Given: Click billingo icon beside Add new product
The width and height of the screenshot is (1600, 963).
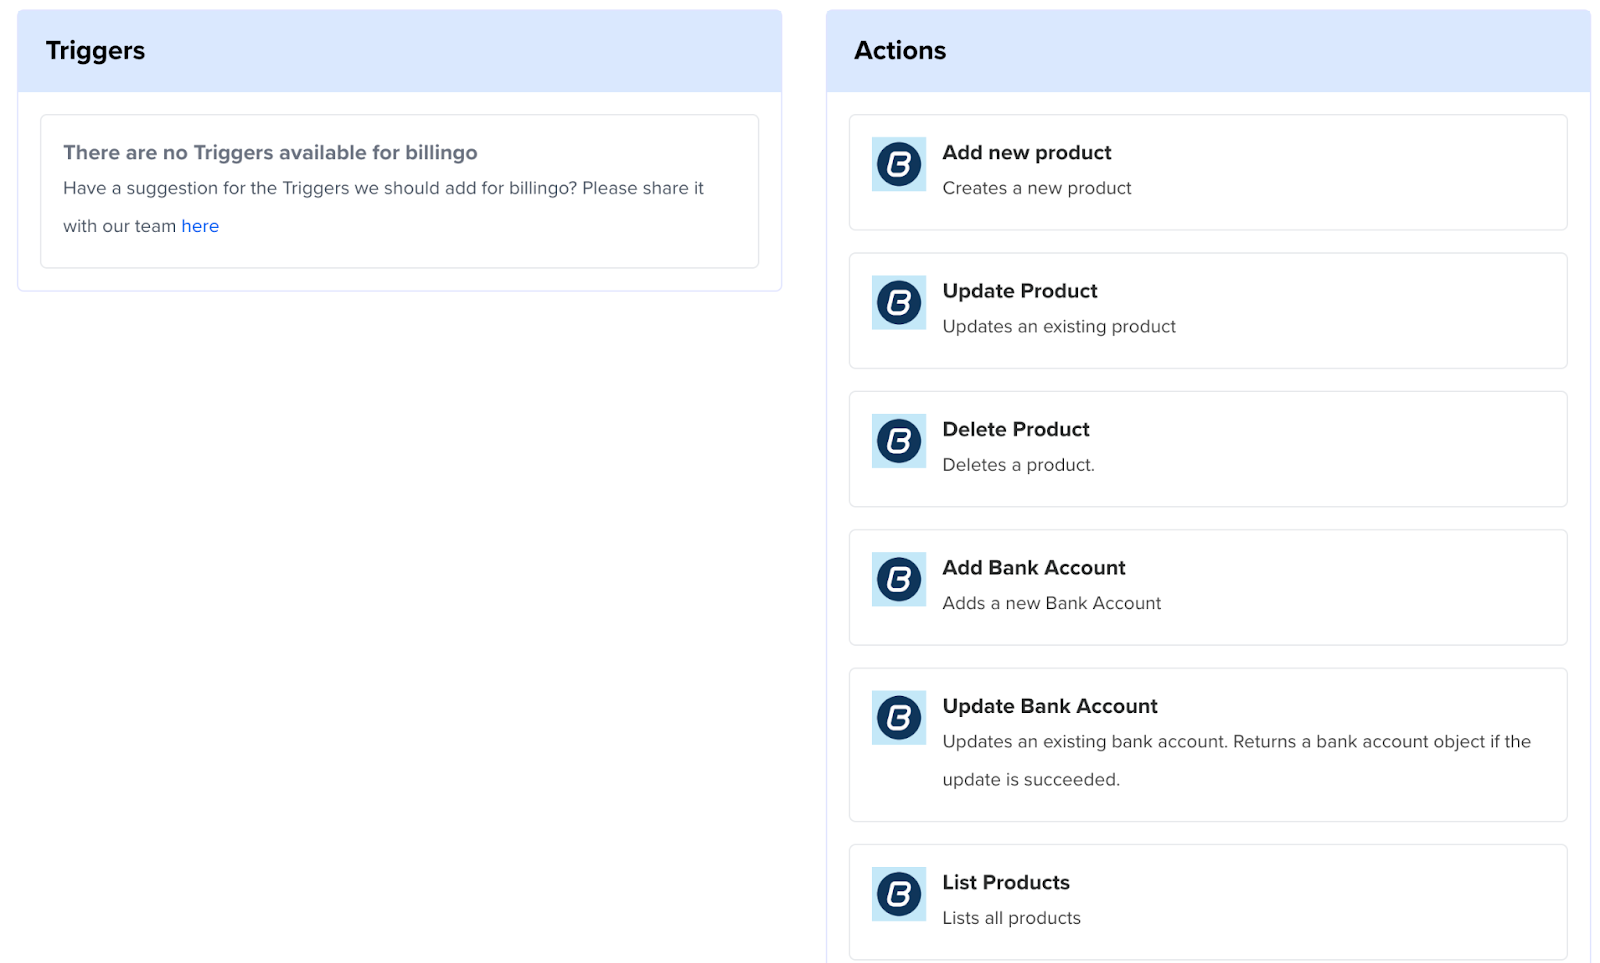Looking at the screenshot, I should 898,164.
